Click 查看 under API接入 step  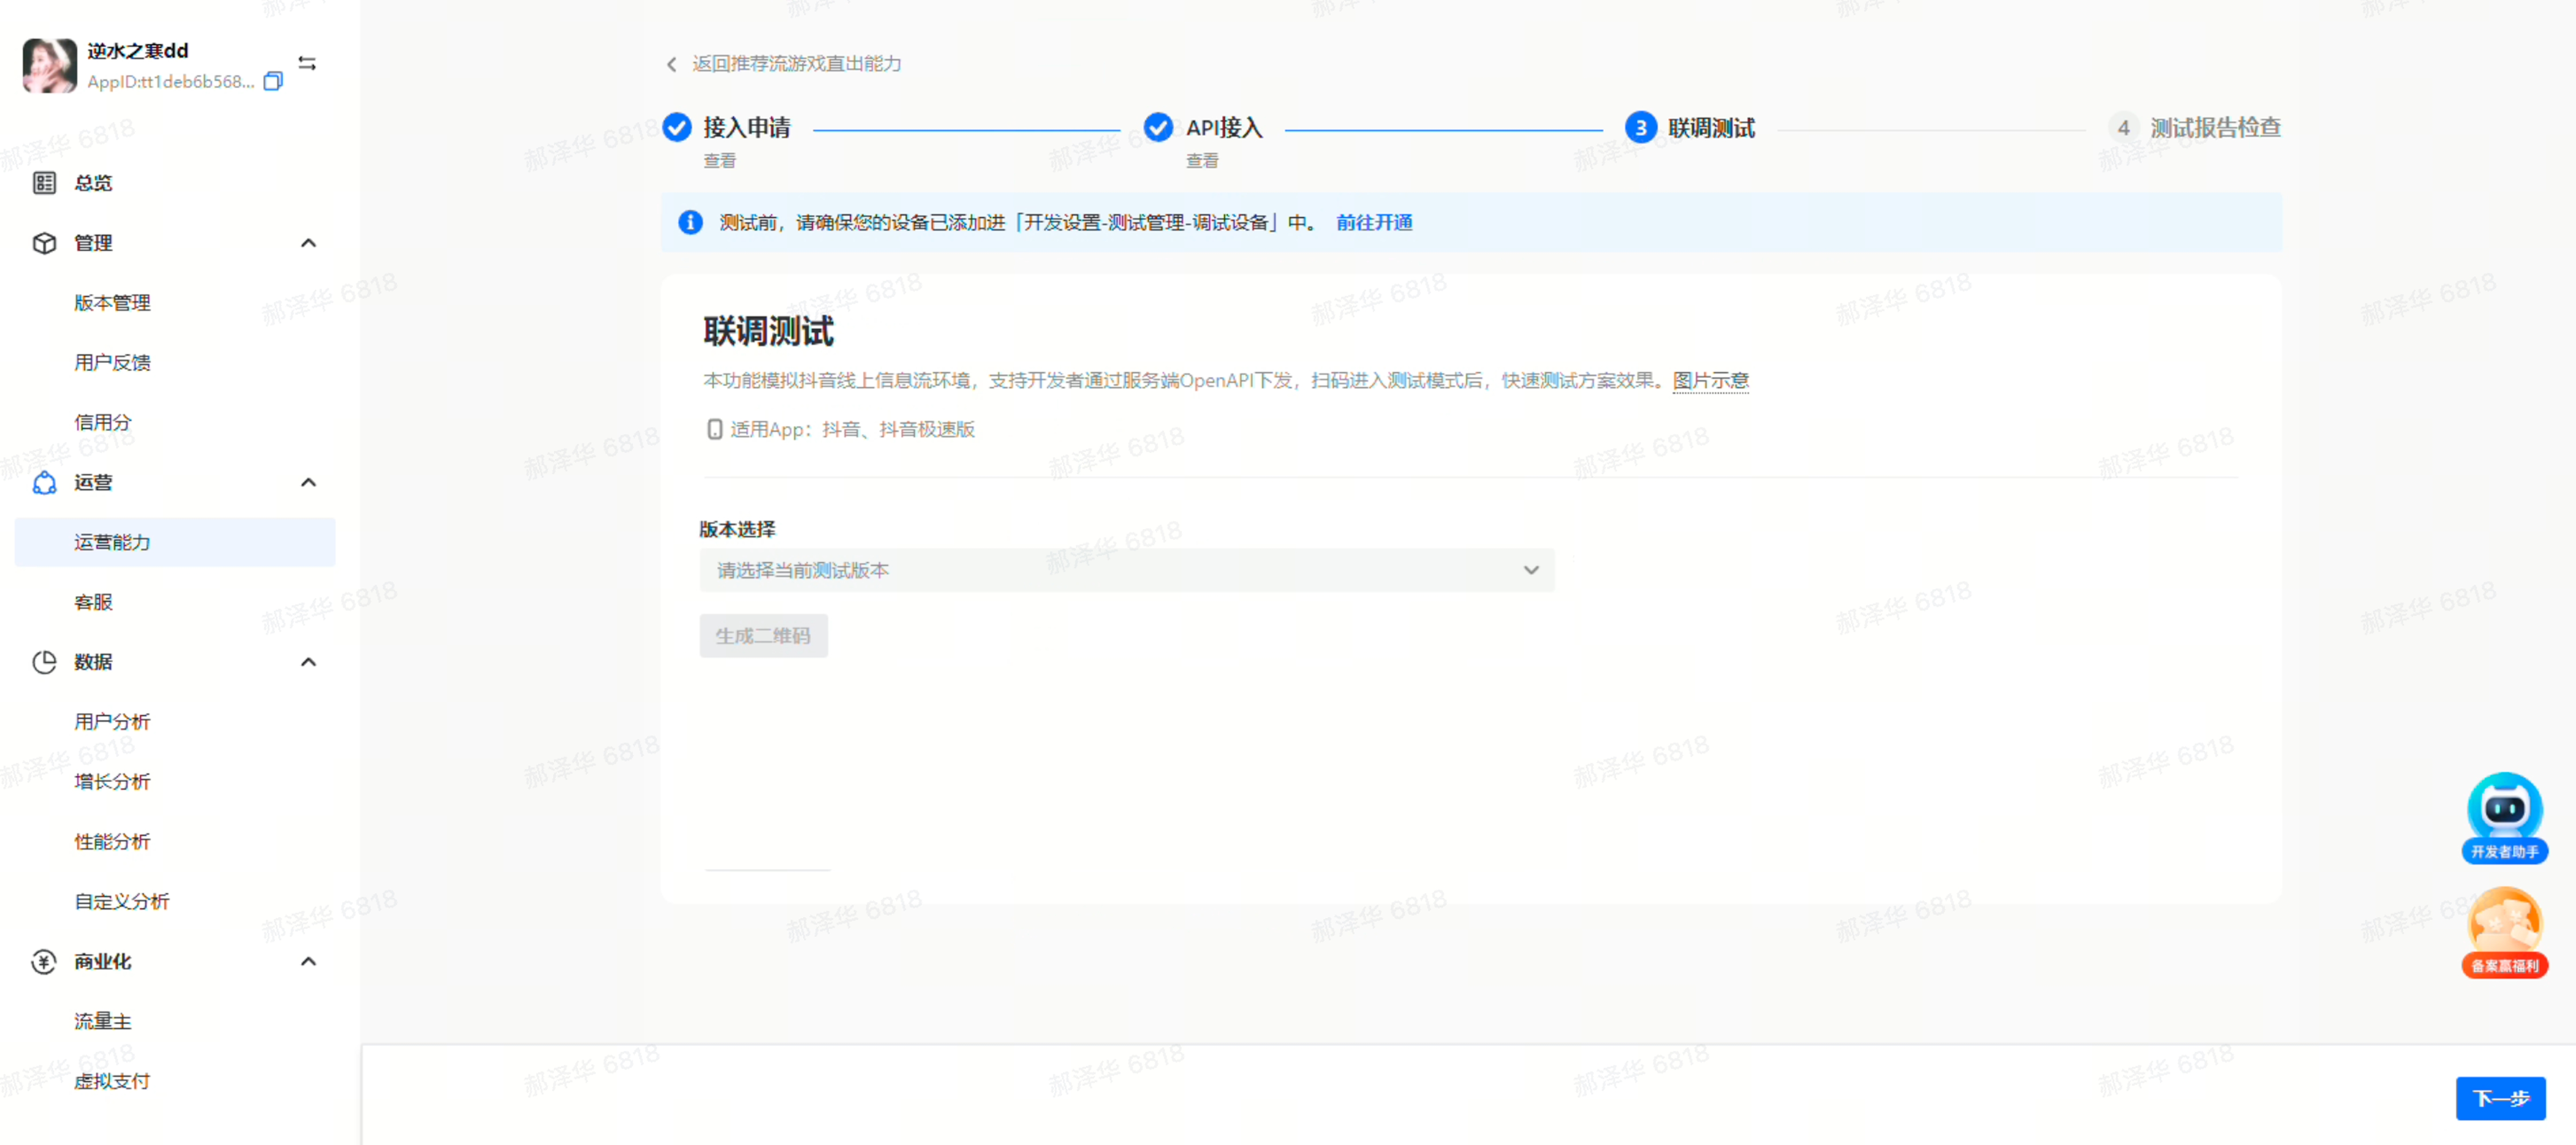tap(1201, 160)
